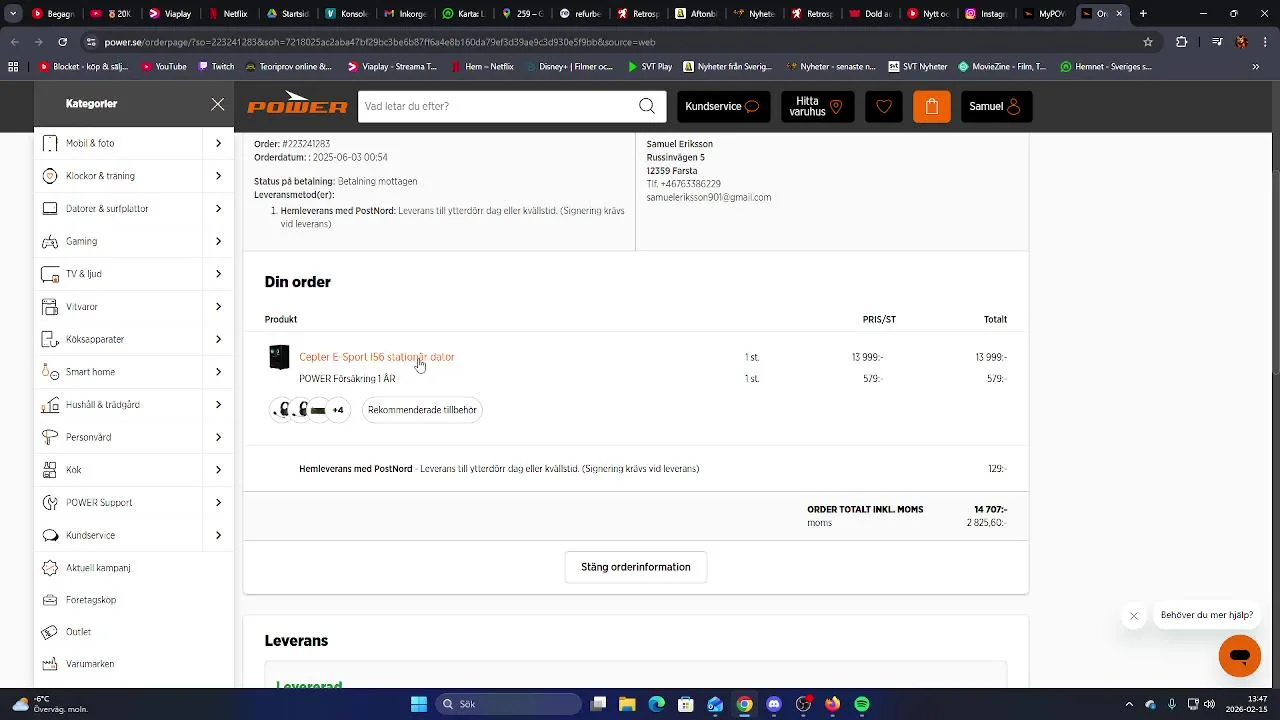Click the Cepter computer product thumbnail
The image size is (1280, 720).
[279, 357]
